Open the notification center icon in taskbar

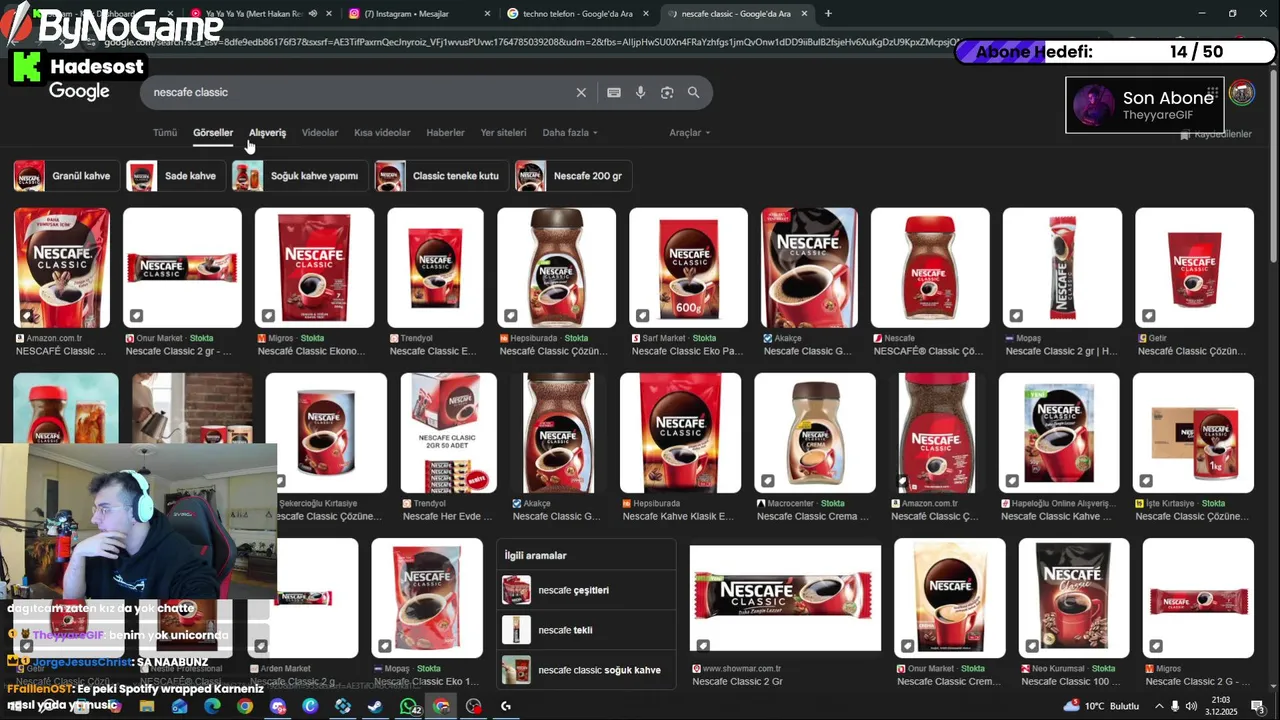[1258, 706]
